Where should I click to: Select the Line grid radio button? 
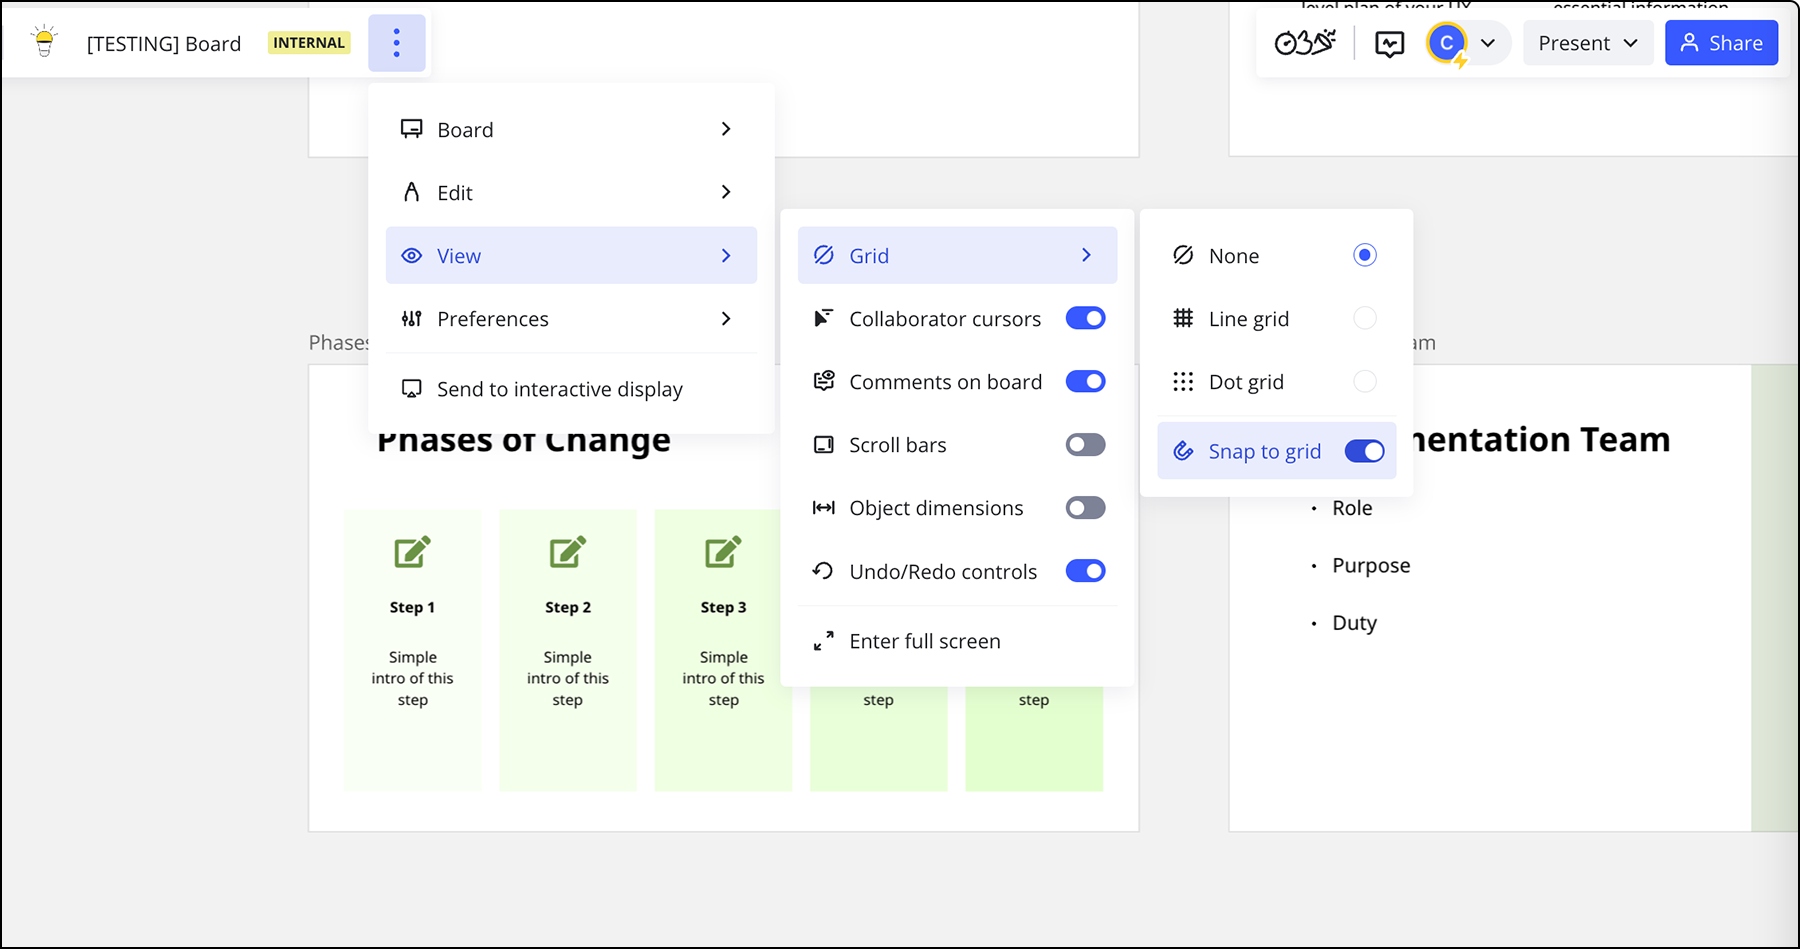pyautogui.click(x=1365, y=318)
